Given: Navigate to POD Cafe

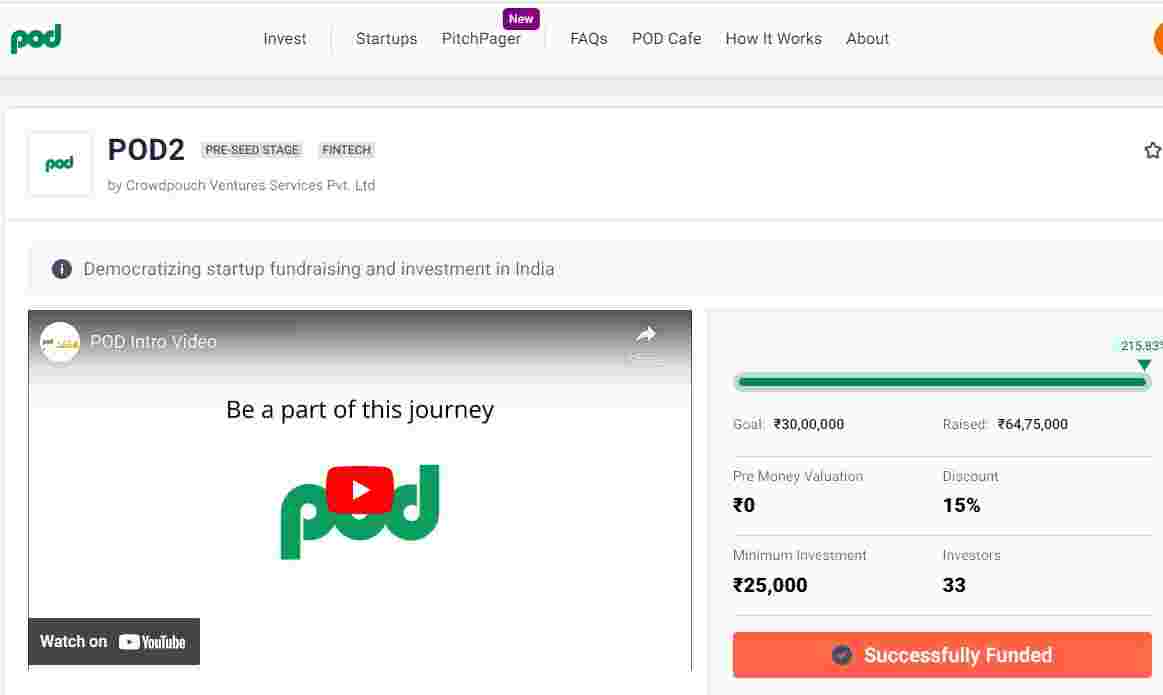Looking at the screenshot, I should point(666,39).
